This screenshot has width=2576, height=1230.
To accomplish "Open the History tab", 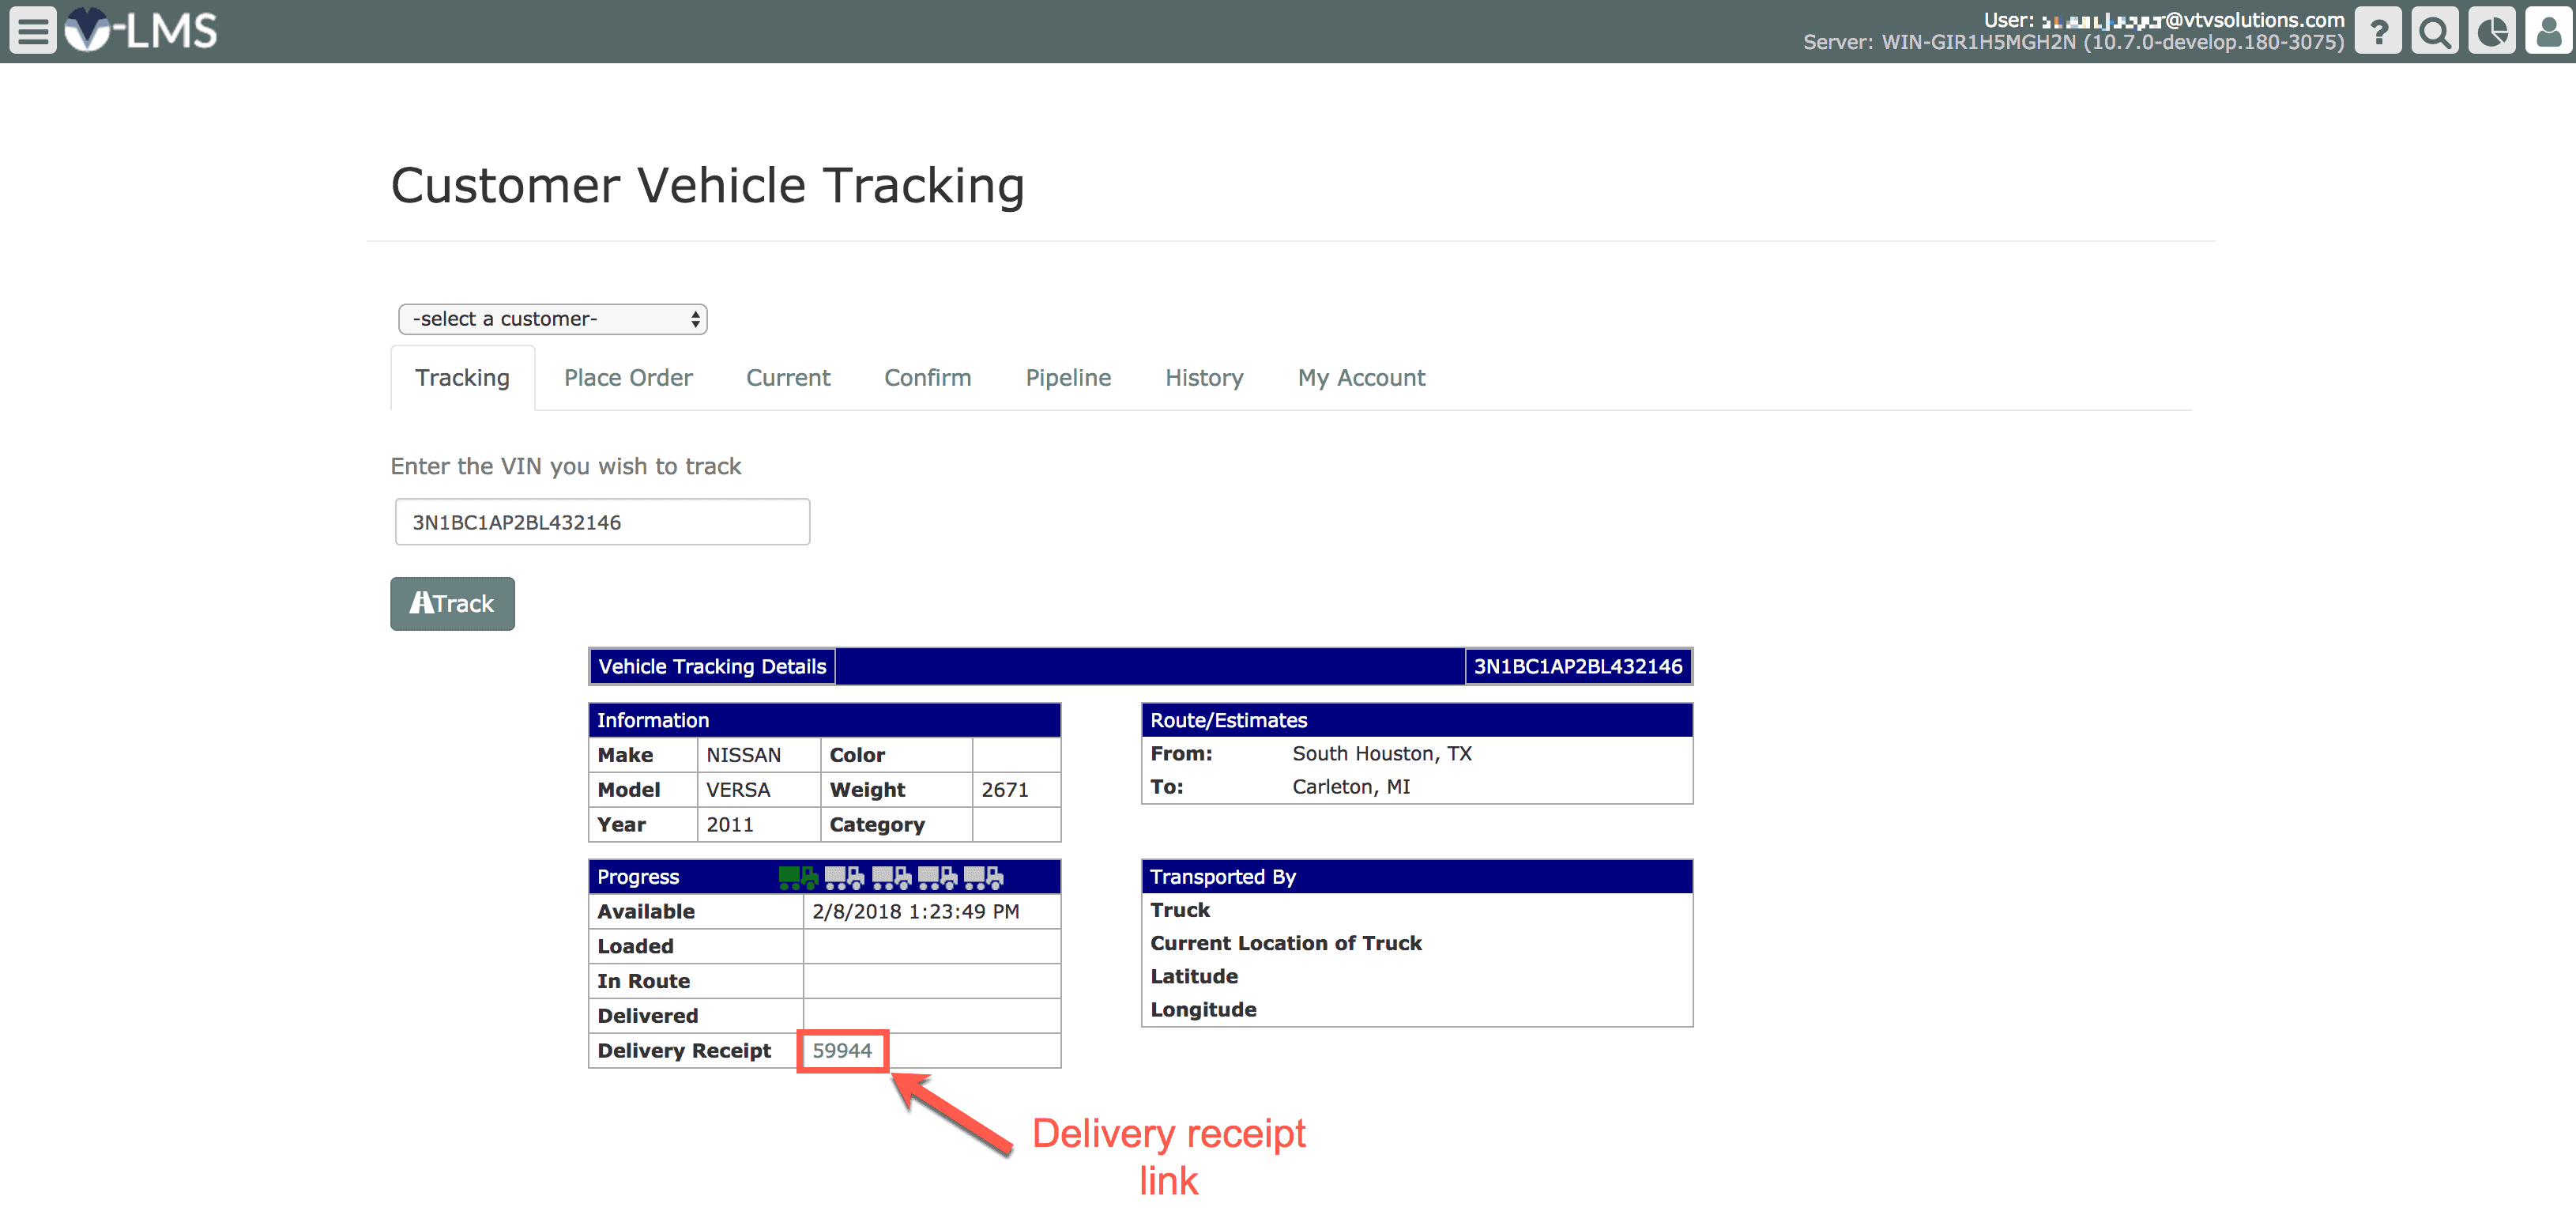I will pyautogui.click(x=1204, y=378).
